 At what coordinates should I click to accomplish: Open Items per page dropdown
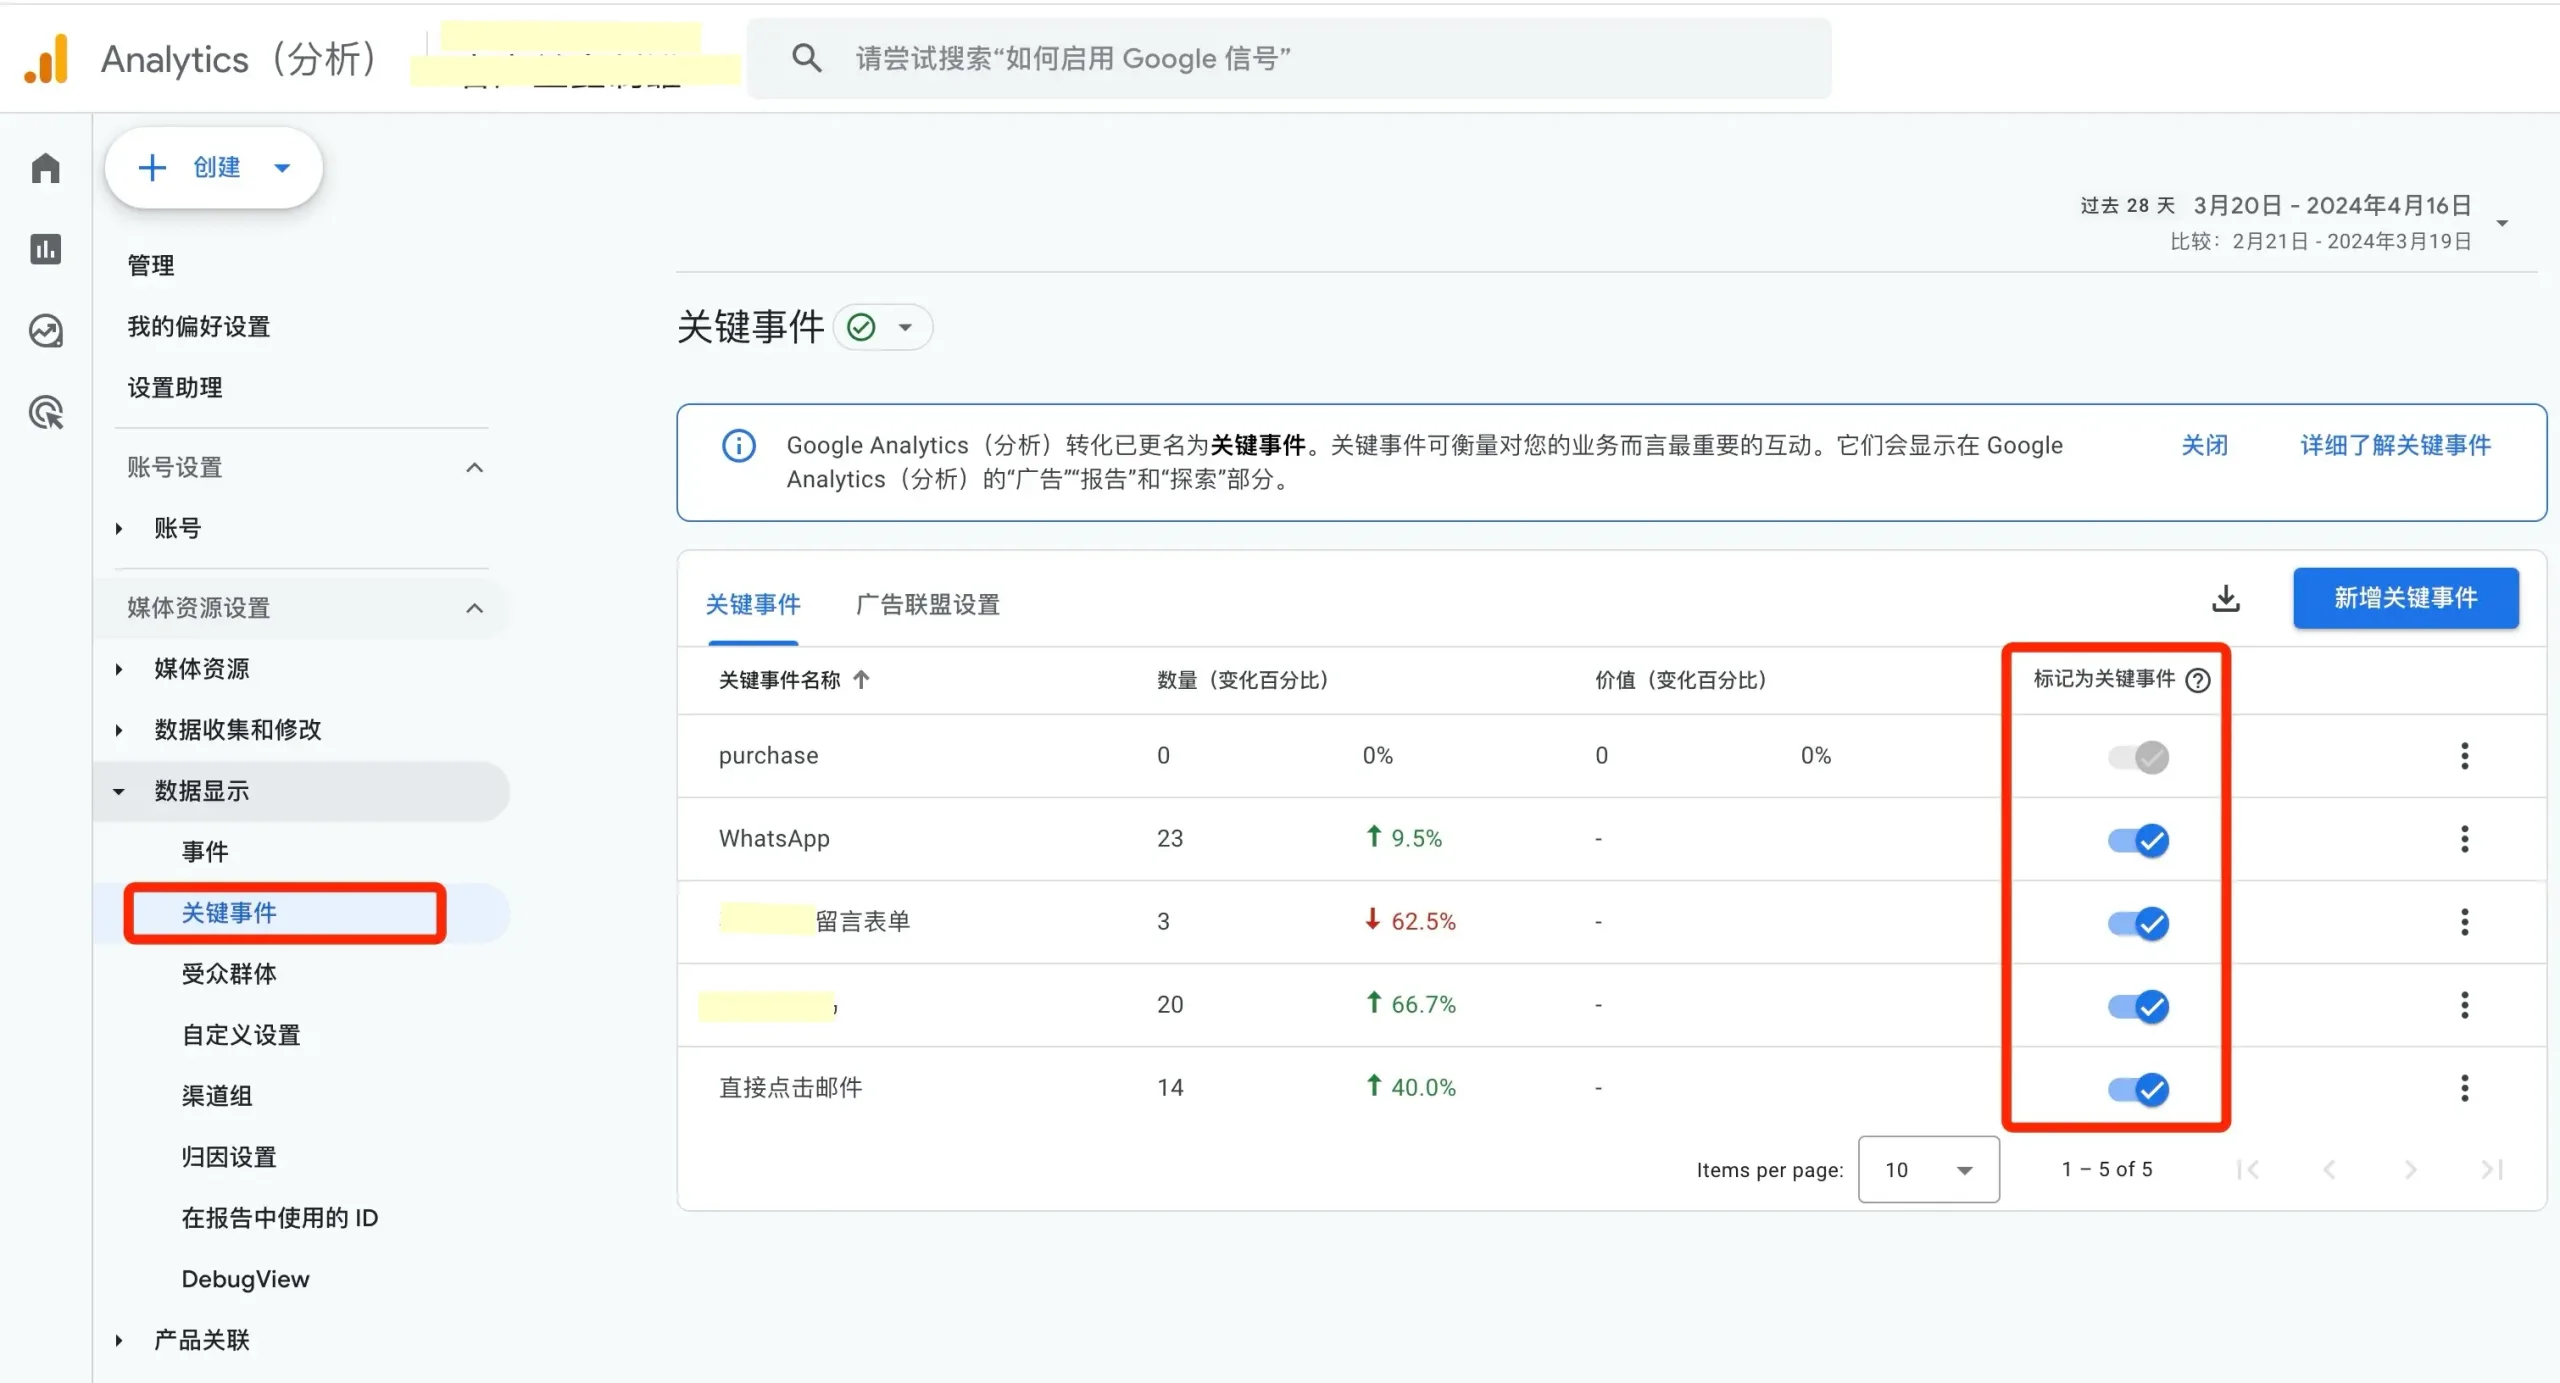tap(1928, 1170)
